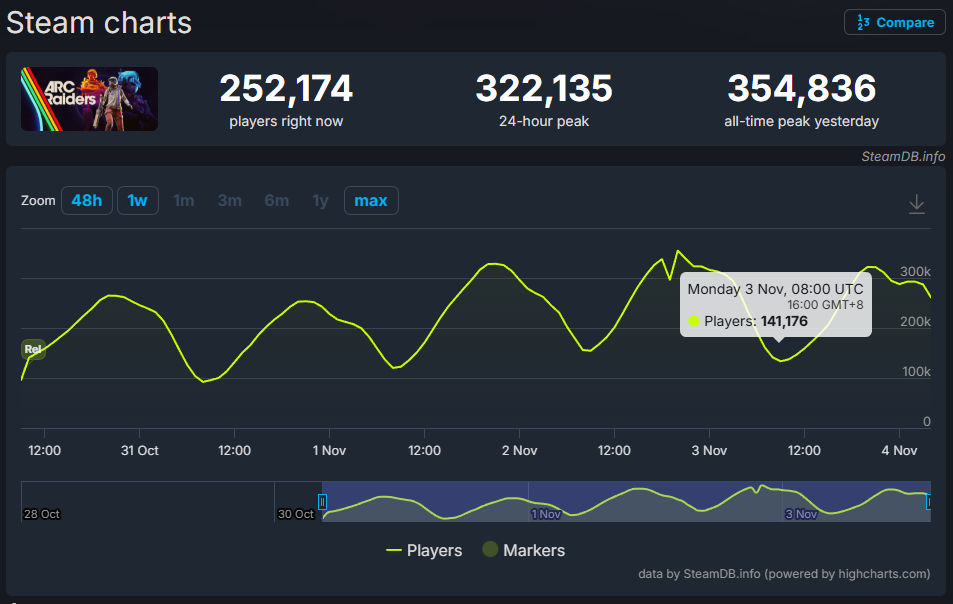Click the 3 Nov label in navigator
The width and height of the screenshot is (953, 604).
(802, 514)
